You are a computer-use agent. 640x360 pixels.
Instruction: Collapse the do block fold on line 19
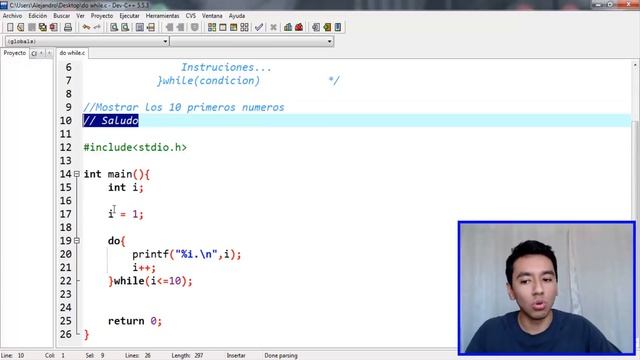coord(77,241)
